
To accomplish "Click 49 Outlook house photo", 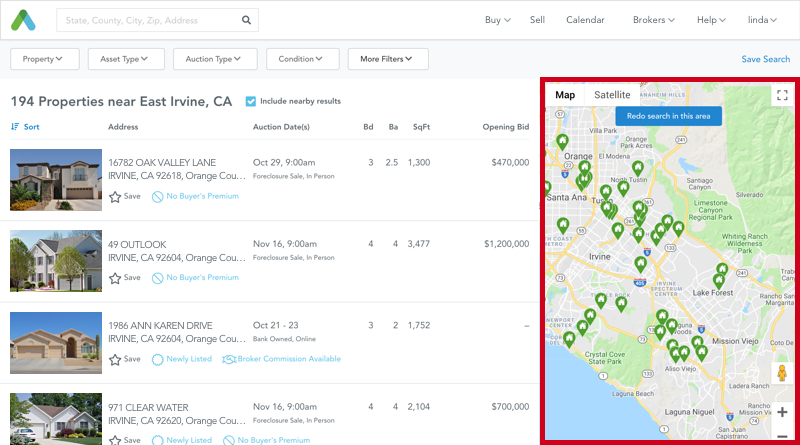I will (56, 261).
